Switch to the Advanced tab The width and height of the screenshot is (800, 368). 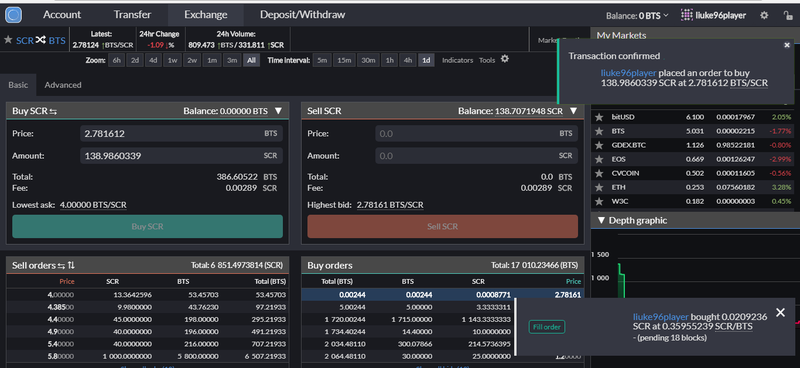pos(63,85)
